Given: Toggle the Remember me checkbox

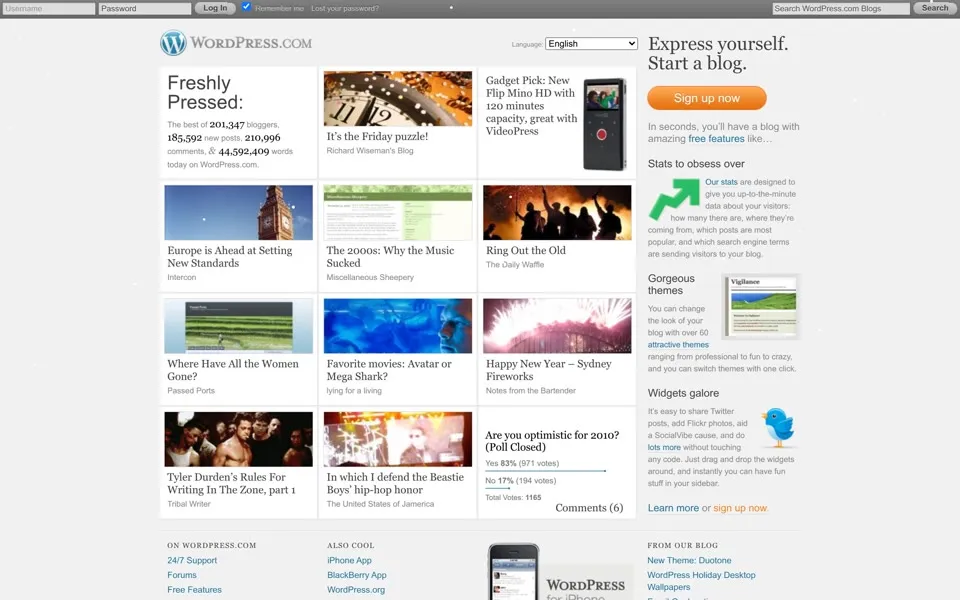Looking at the screenshot, I should 246,7.
